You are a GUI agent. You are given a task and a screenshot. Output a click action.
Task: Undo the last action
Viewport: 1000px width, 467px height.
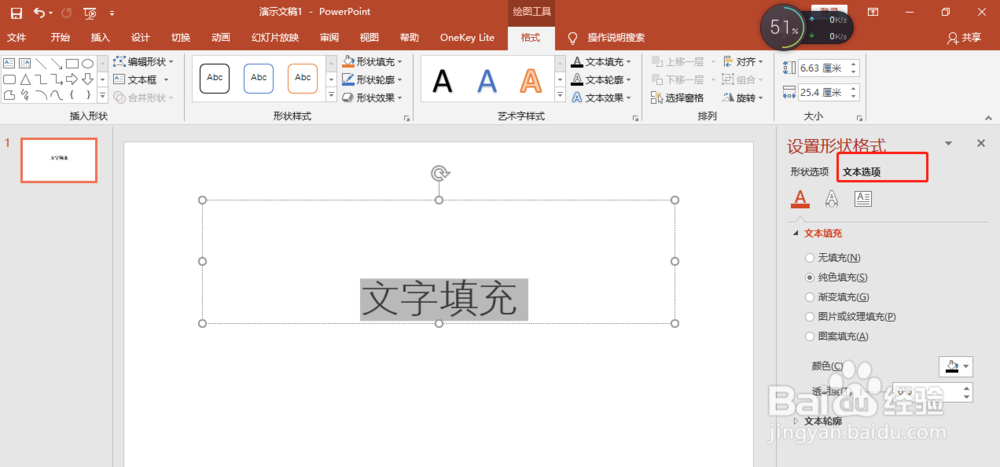[x=40, y=12]
